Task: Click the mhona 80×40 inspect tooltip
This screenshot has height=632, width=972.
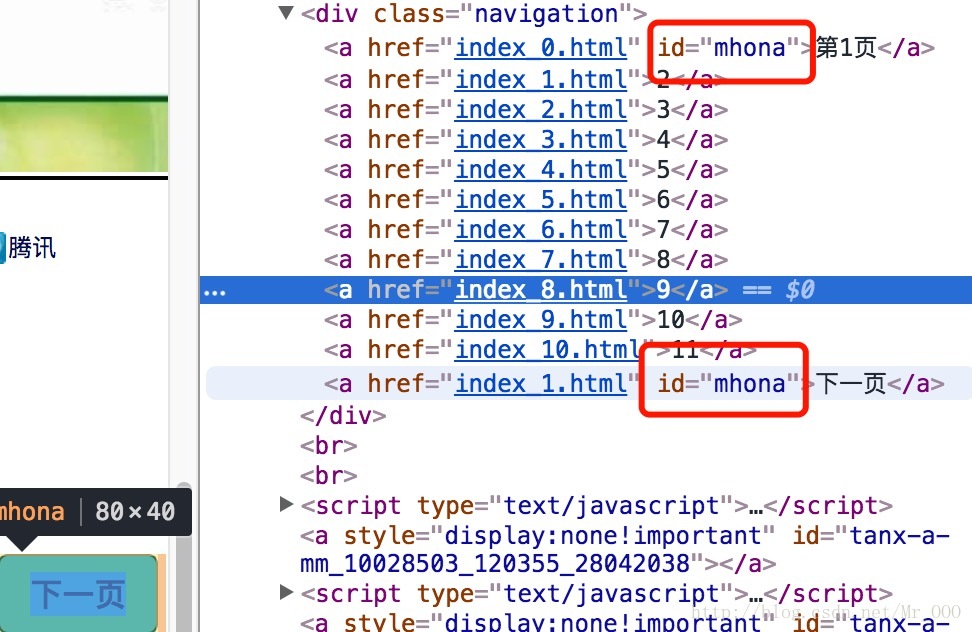Action: click(x=94, y=512)
